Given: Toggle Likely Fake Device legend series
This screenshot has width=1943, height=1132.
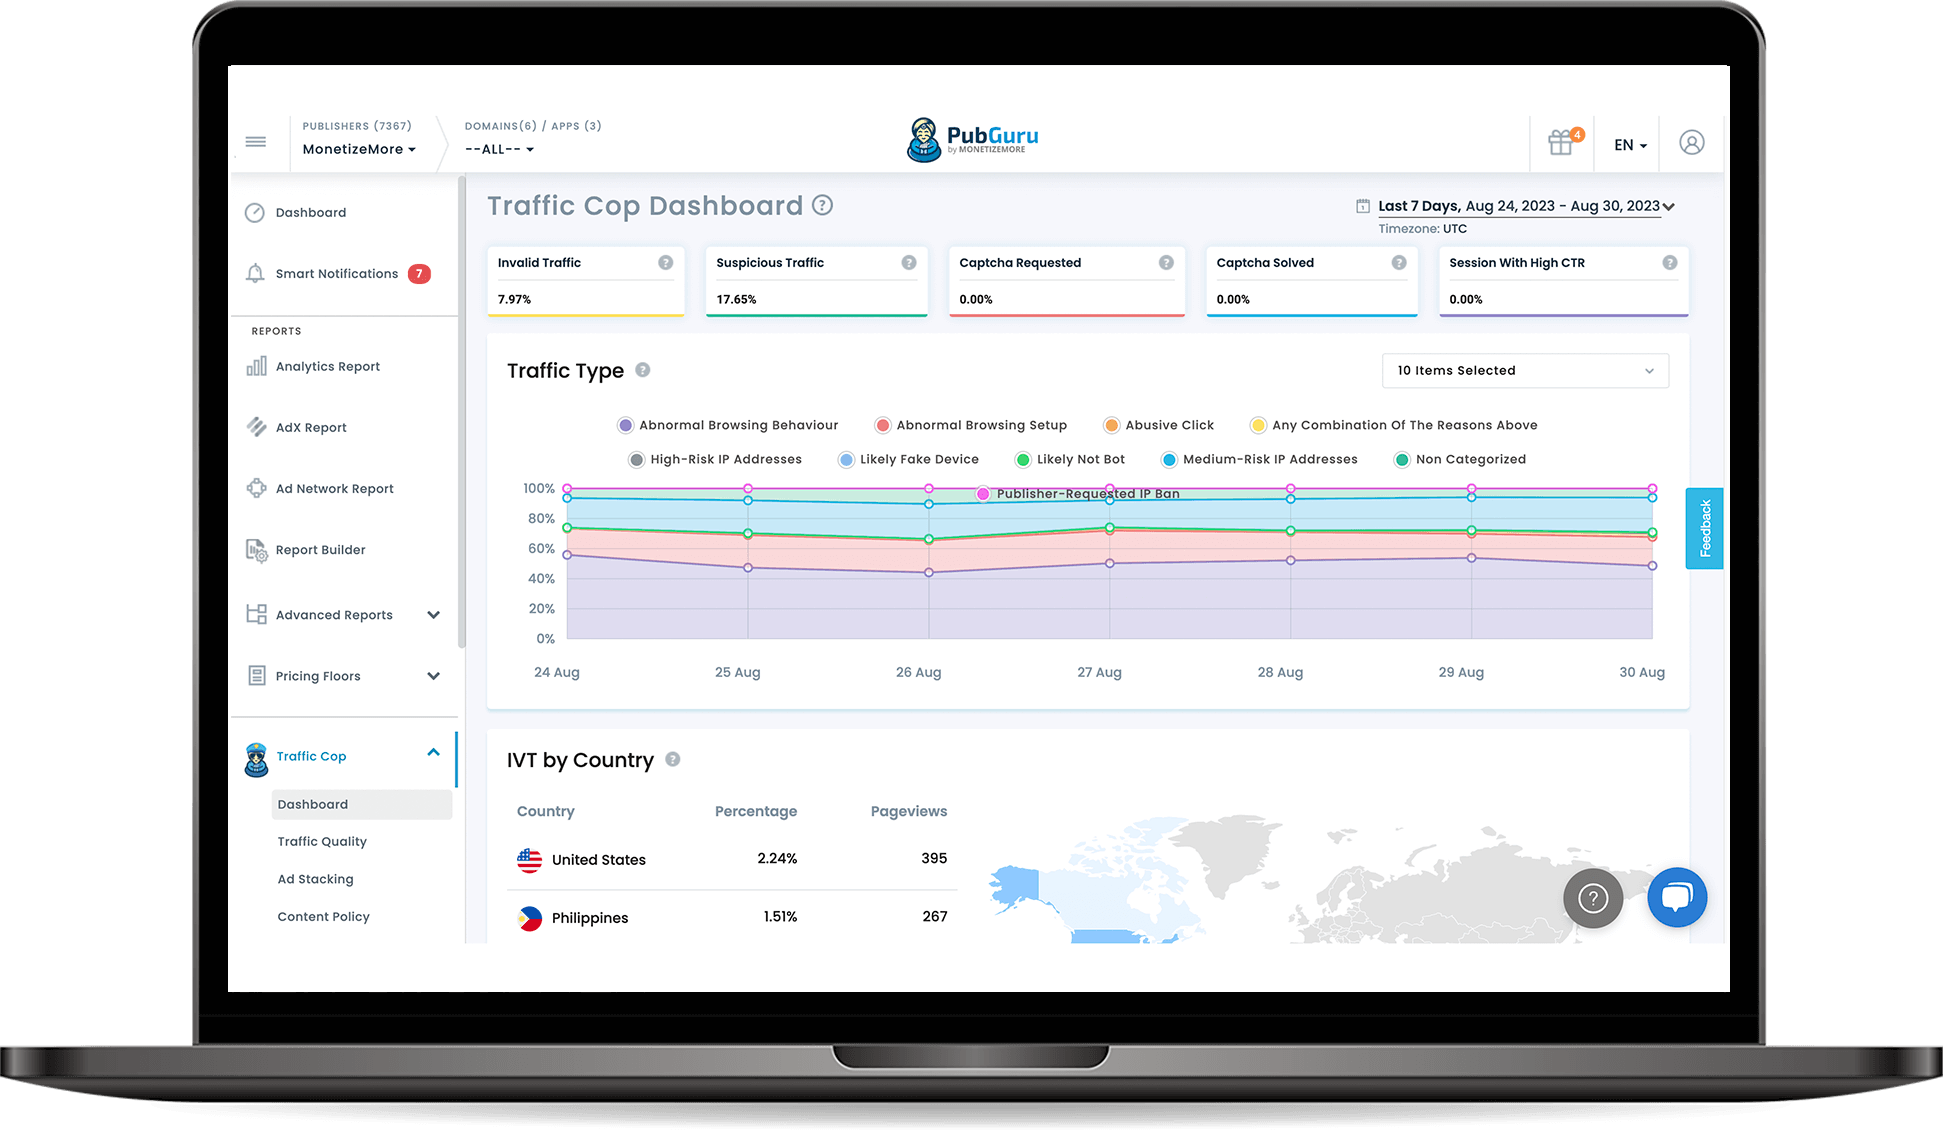Looking at the screenshot, I should [x=909, y=459].
